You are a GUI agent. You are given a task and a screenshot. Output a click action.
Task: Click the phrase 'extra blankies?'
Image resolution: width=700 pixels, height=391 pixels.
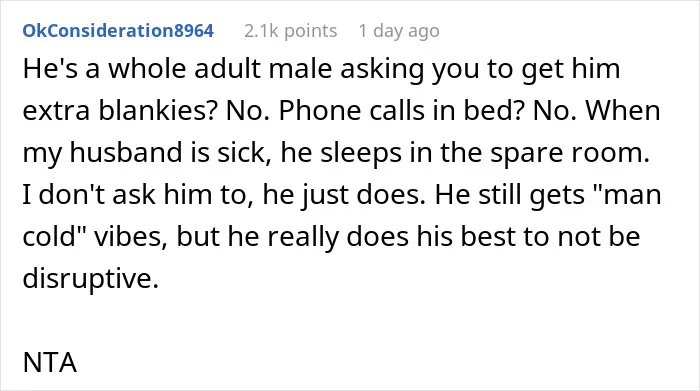point(120,110)
